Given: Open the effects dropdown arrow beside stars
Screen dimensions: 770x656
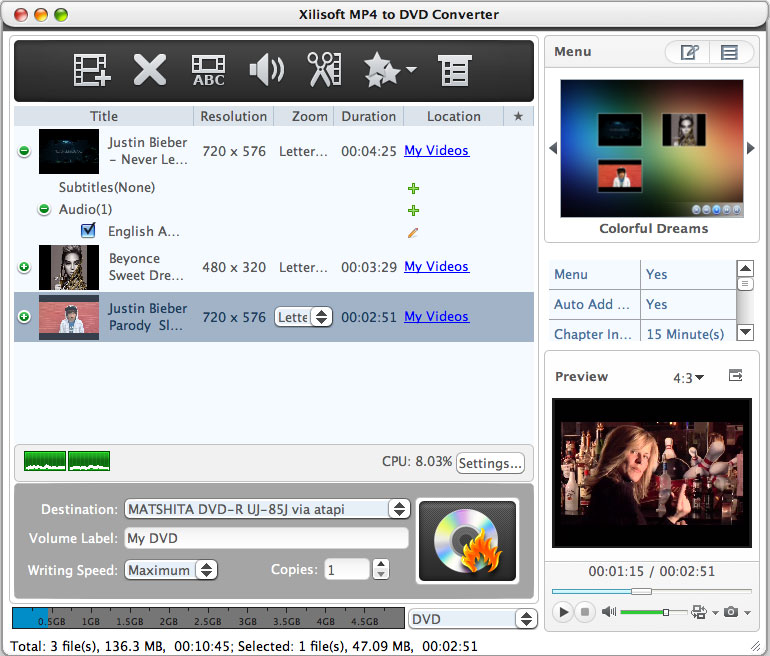Looking at the screenshot, I should tap(412, 69).
